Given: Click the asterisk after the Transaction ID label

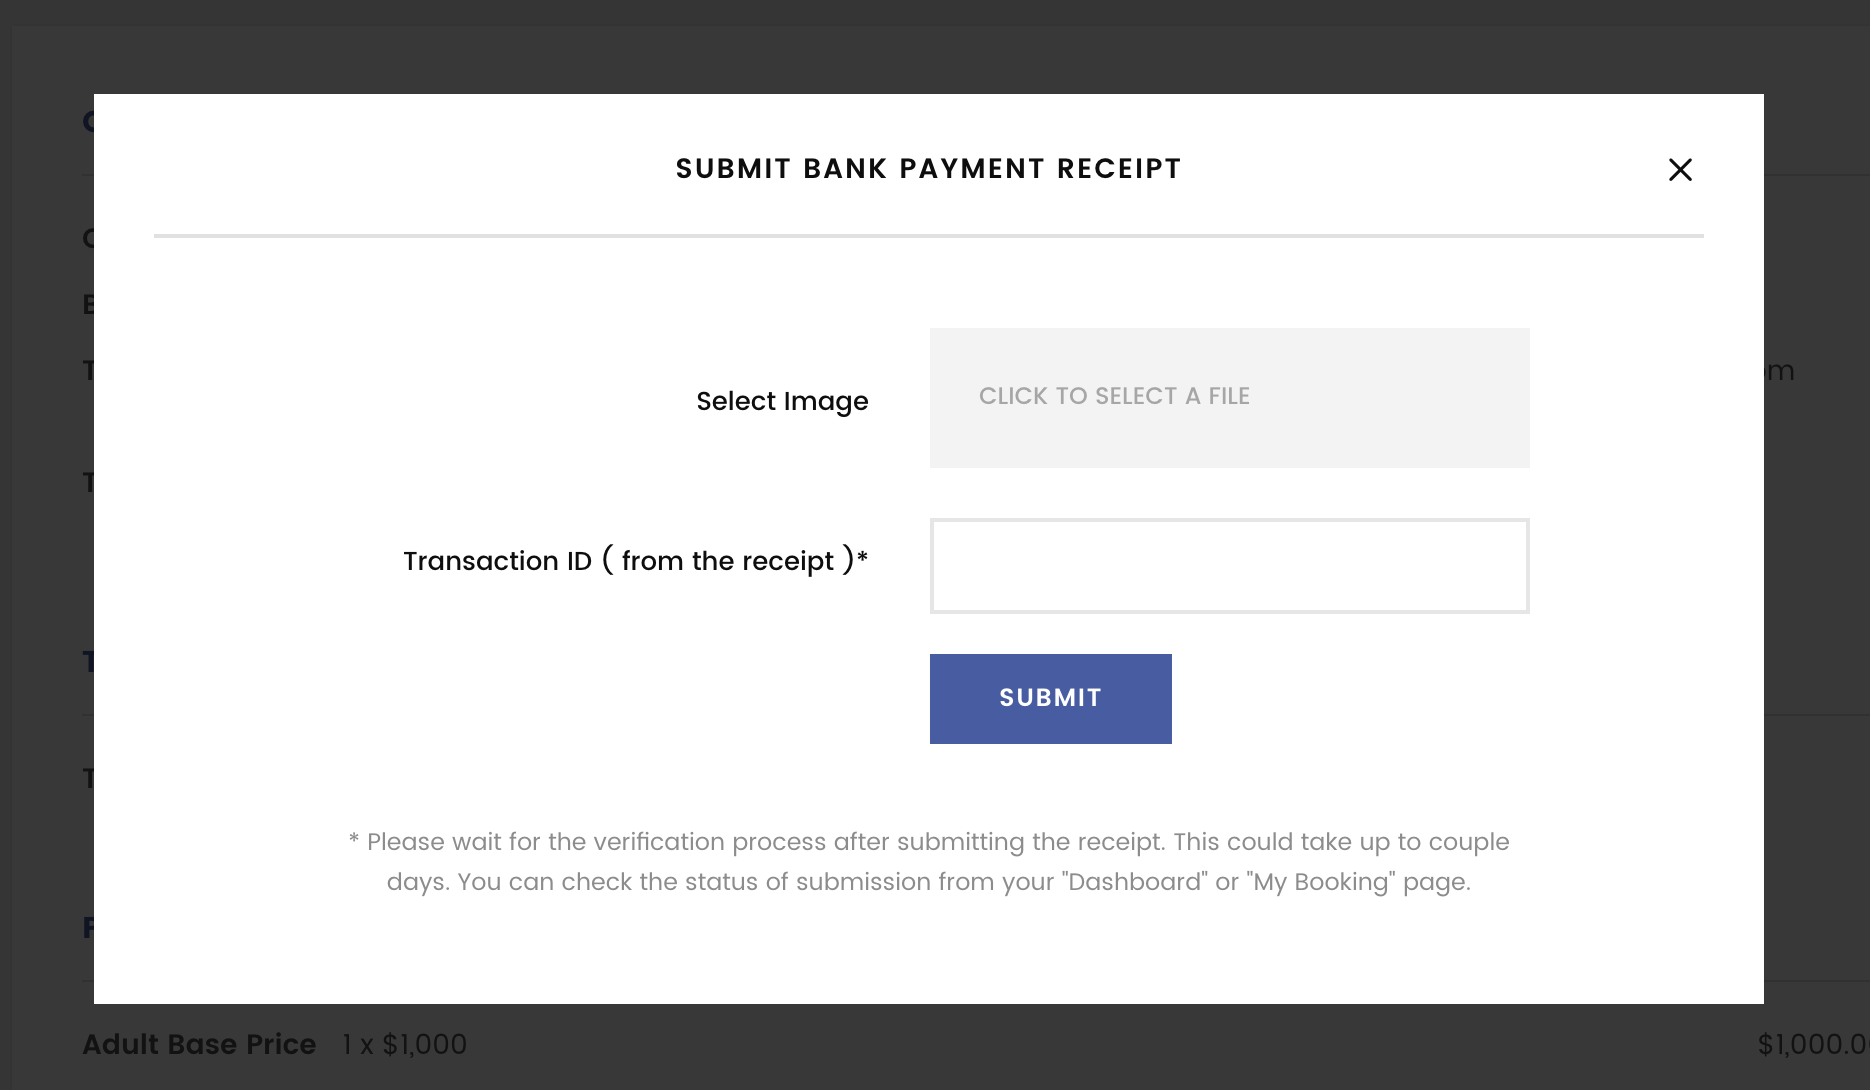Looking at the screenshot, I should 862,556.
